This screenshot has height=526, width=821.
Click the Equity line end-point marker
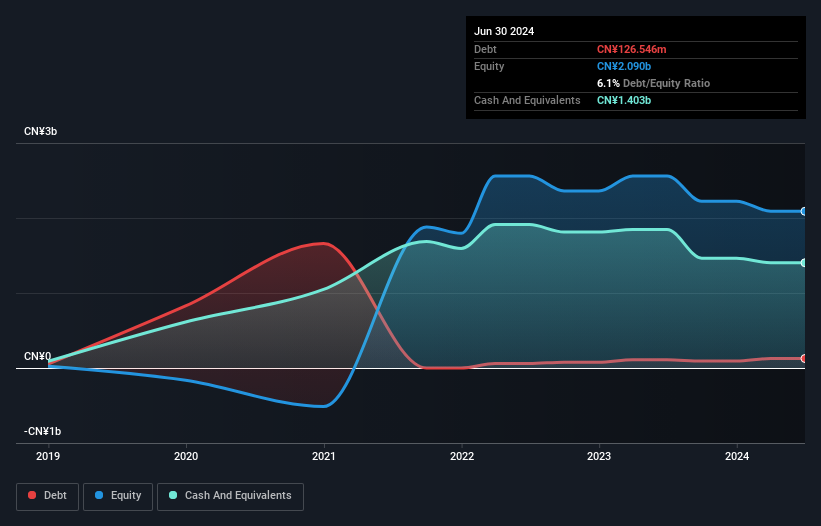click(804, 211)
